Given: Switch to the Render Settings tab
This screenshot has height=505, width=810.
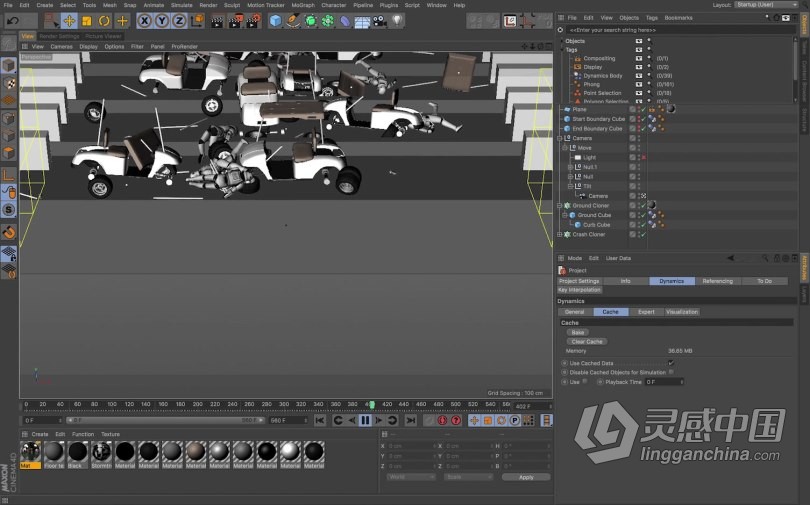Looking at the screenshot, I should (x=59, y=36).
